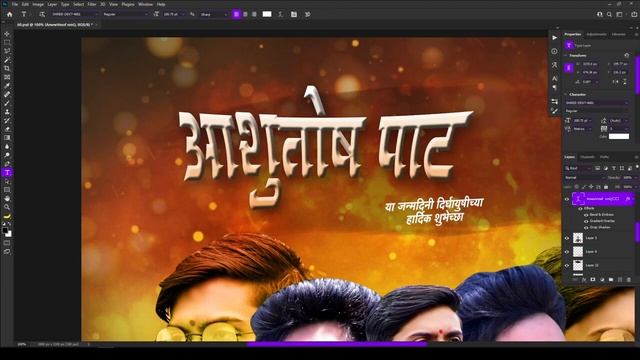Viewport: 640px width, 360px height.
Task: Open anti-aliasing Sharp dropdown
Action: pos(213,14)
